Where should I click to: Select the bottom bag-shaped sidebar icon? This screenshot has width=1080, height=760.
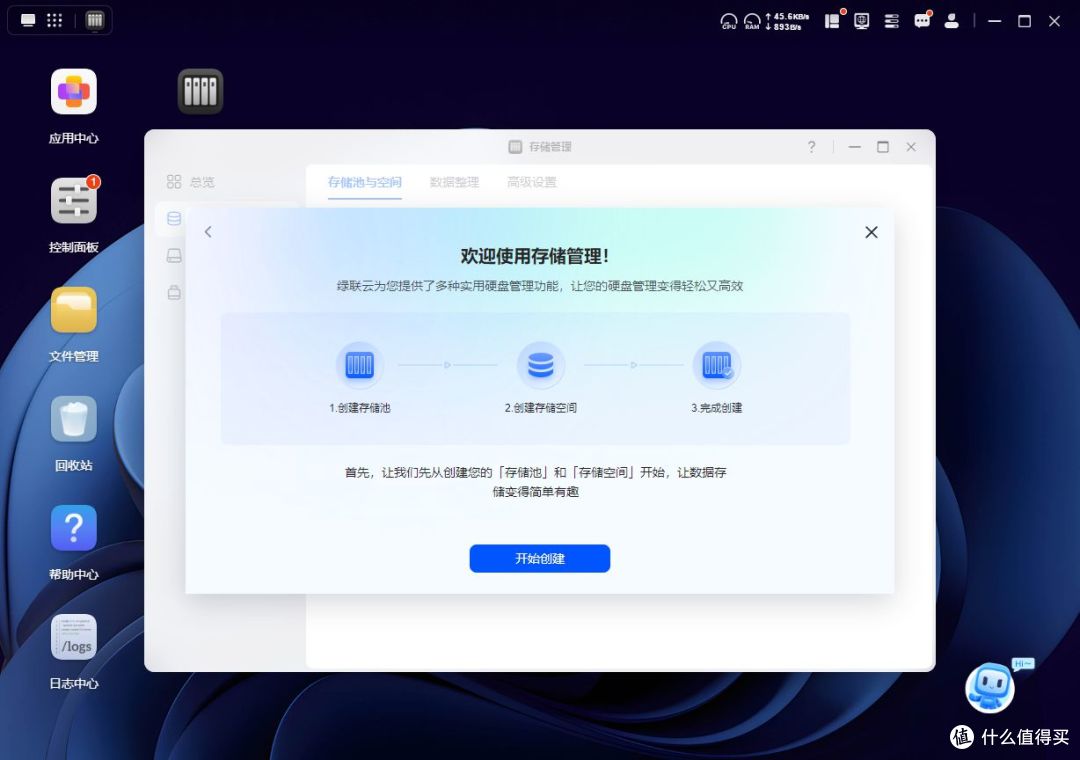point(174,292)
